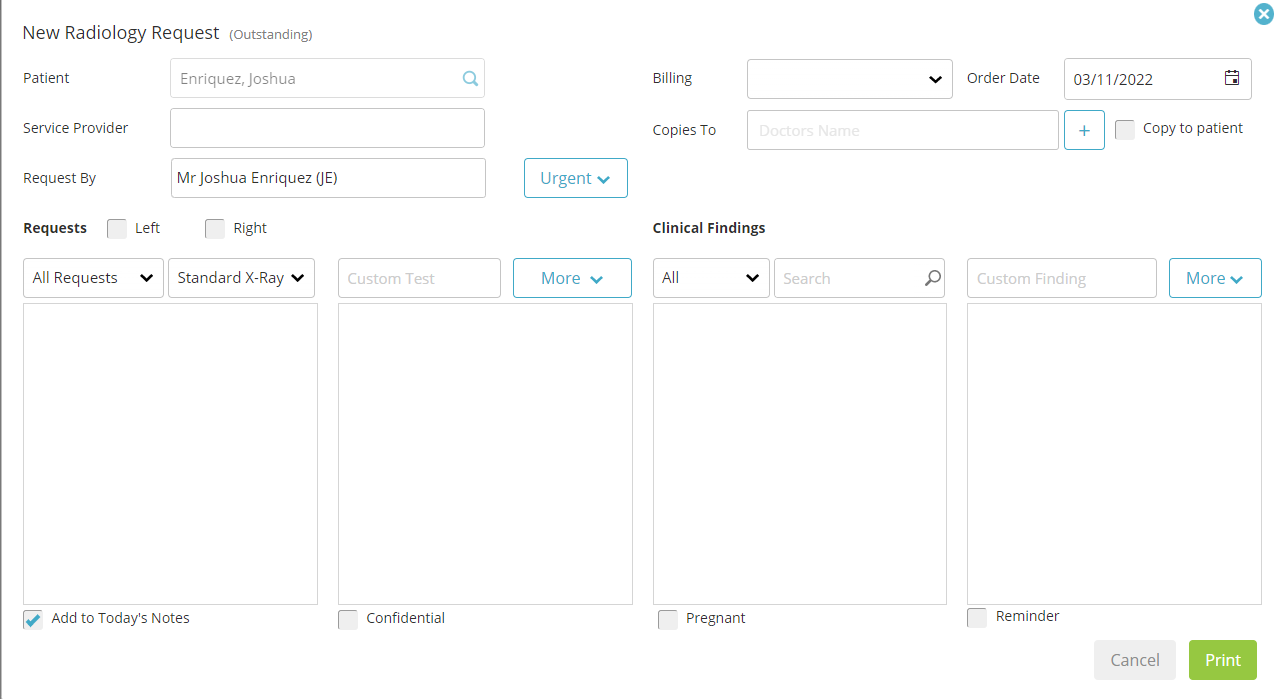Viewport: 1279px width, 699px height.
Task: Click the New Radiology Request title
Action: click(x=121, y=32)
